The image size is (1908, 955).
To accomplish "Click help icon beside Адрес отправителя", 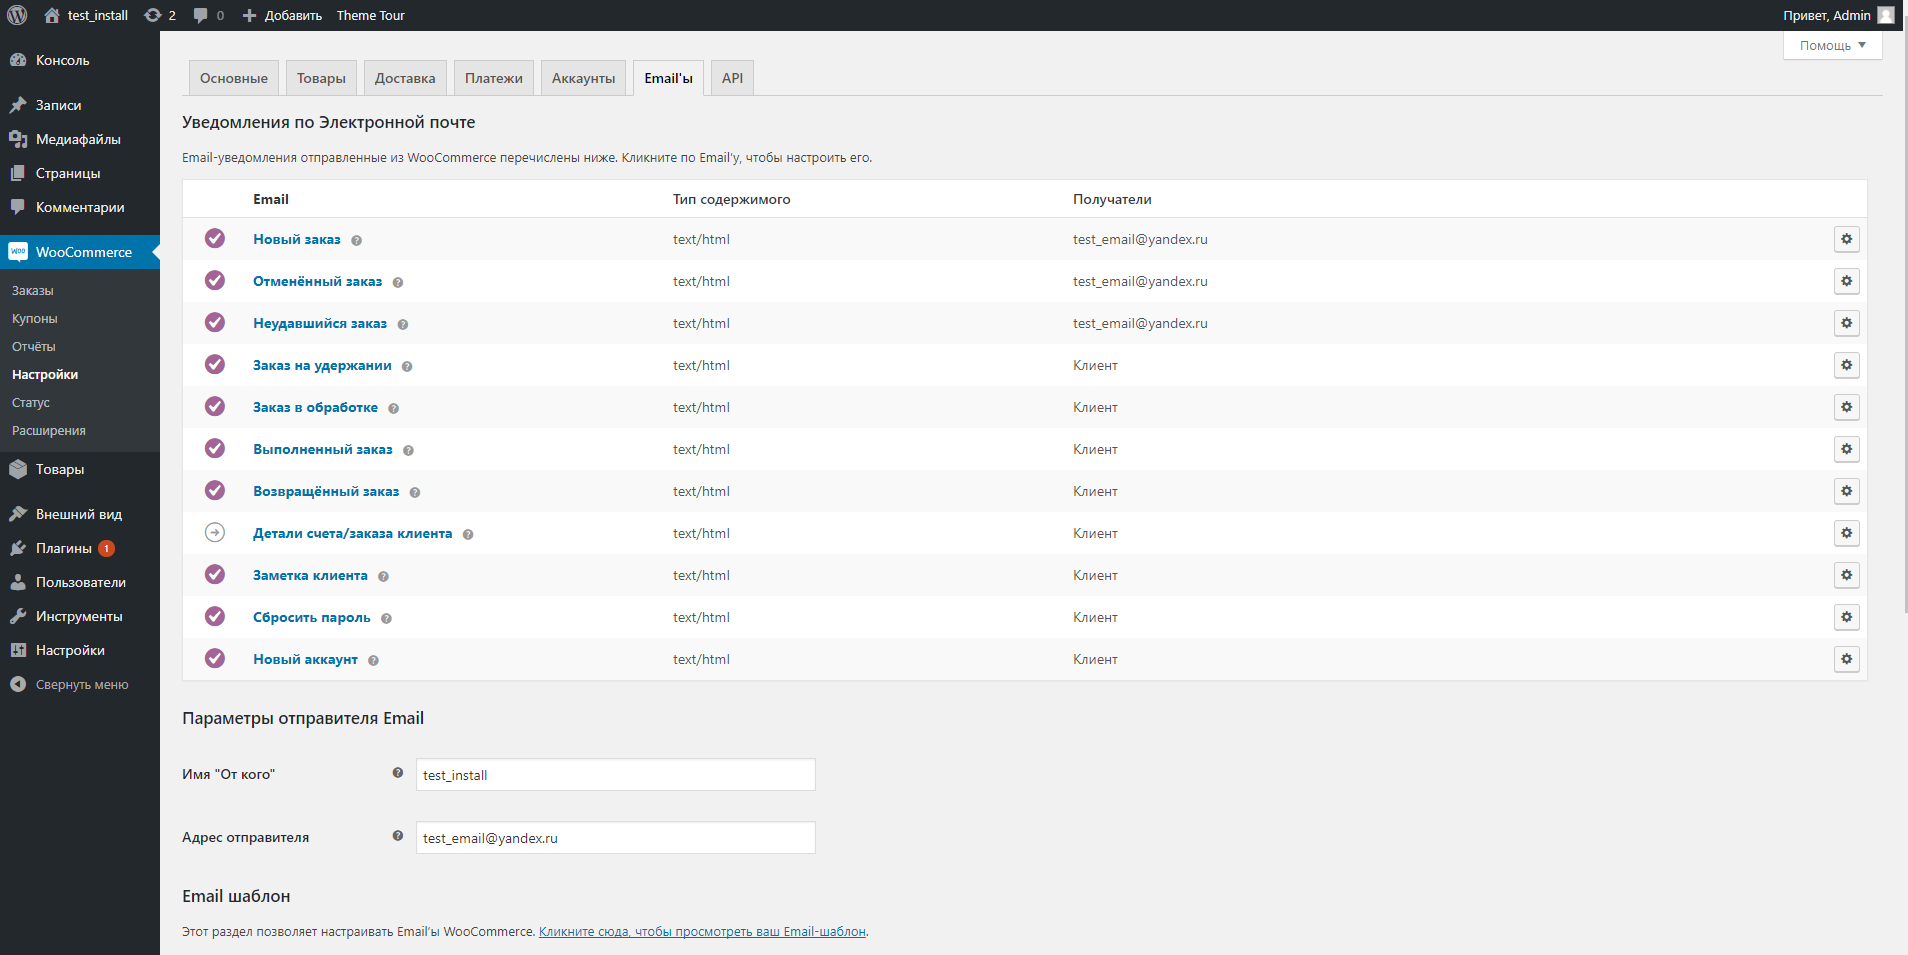I will [x=397, y=836].
